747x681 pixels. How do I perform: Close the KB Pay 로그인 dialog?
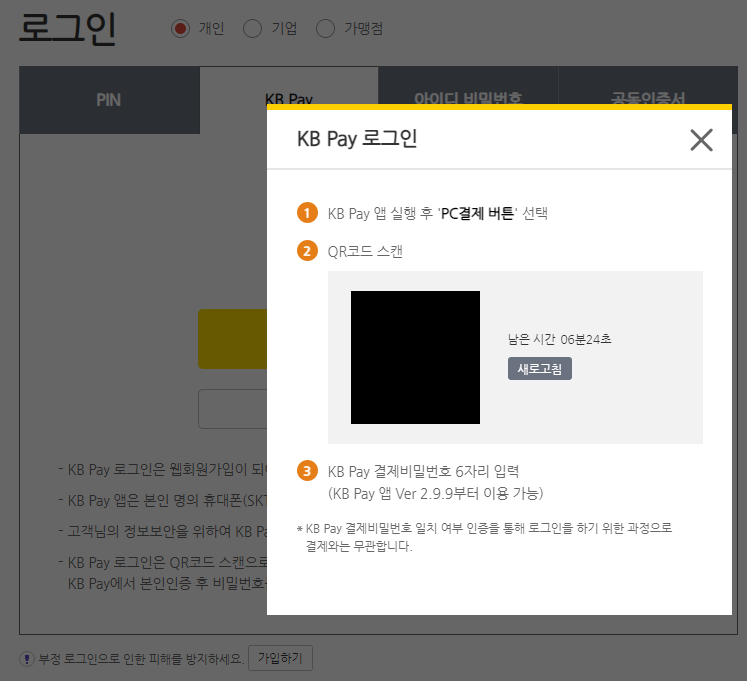[x=701, y=140]
